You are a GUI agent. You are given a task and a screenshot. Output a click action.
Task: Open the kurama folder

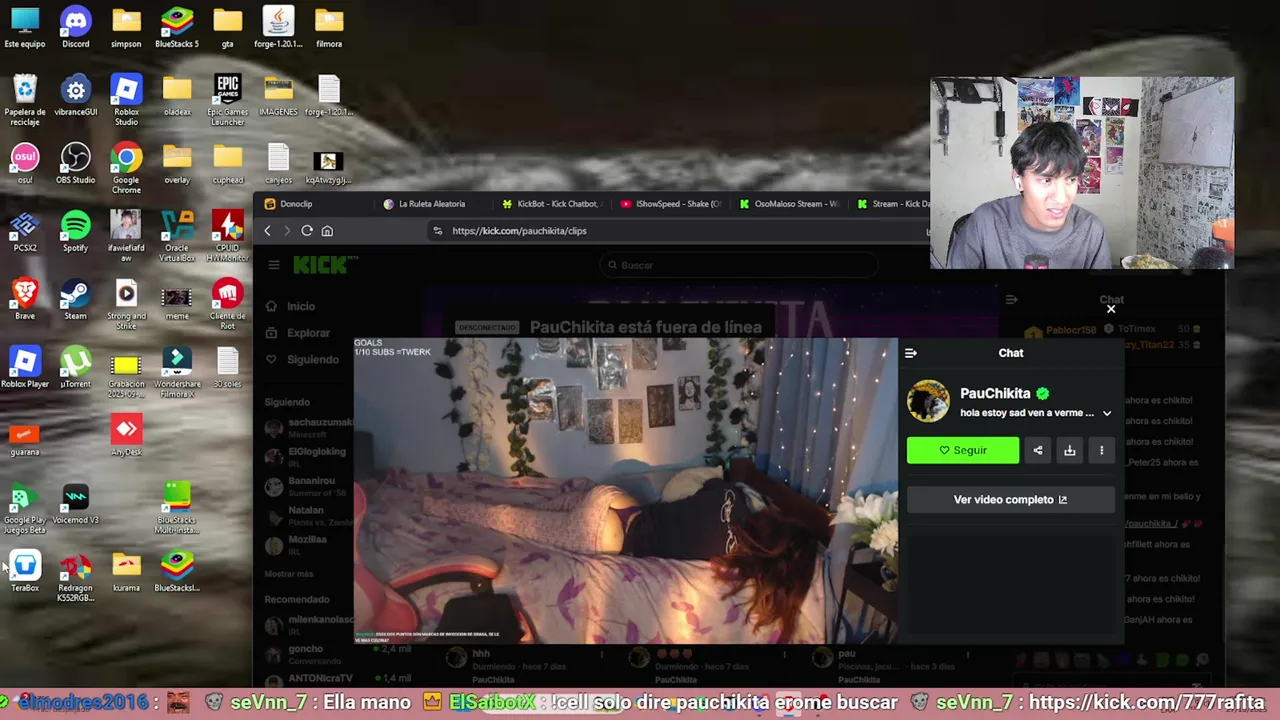126,571
